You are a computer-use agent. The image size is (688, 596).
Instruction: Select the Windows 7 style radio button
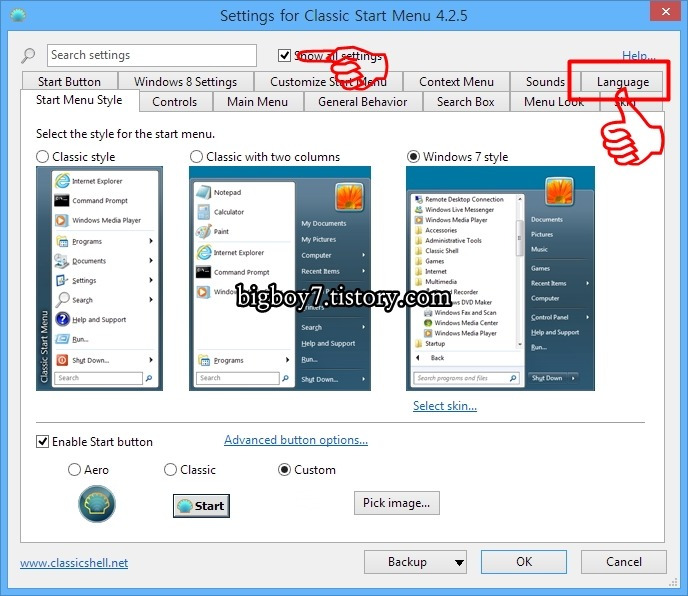[413, 157]
